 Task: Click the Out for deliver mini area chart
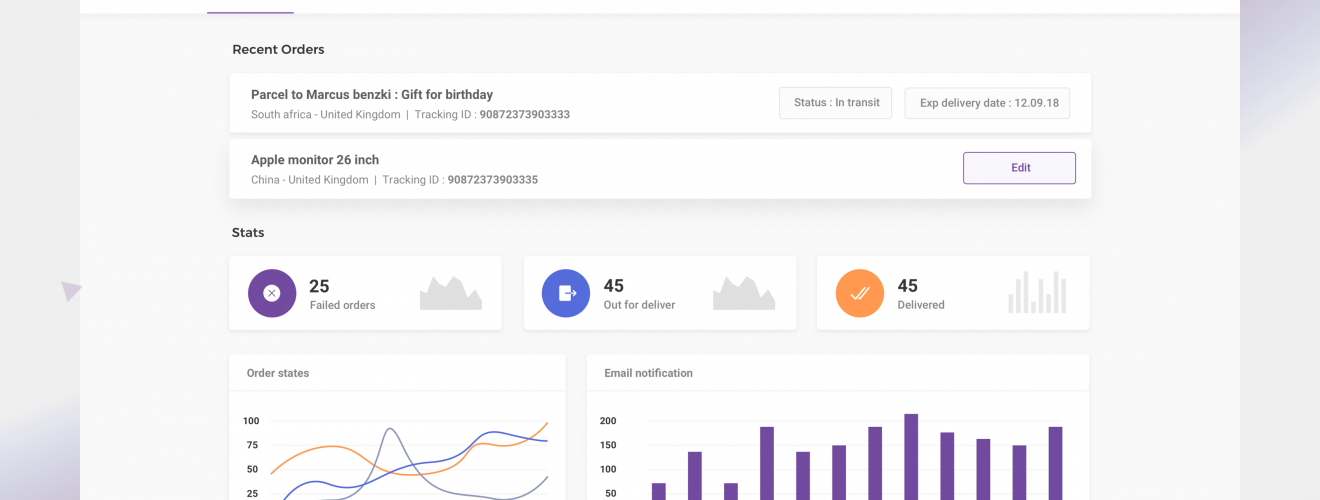744,293
